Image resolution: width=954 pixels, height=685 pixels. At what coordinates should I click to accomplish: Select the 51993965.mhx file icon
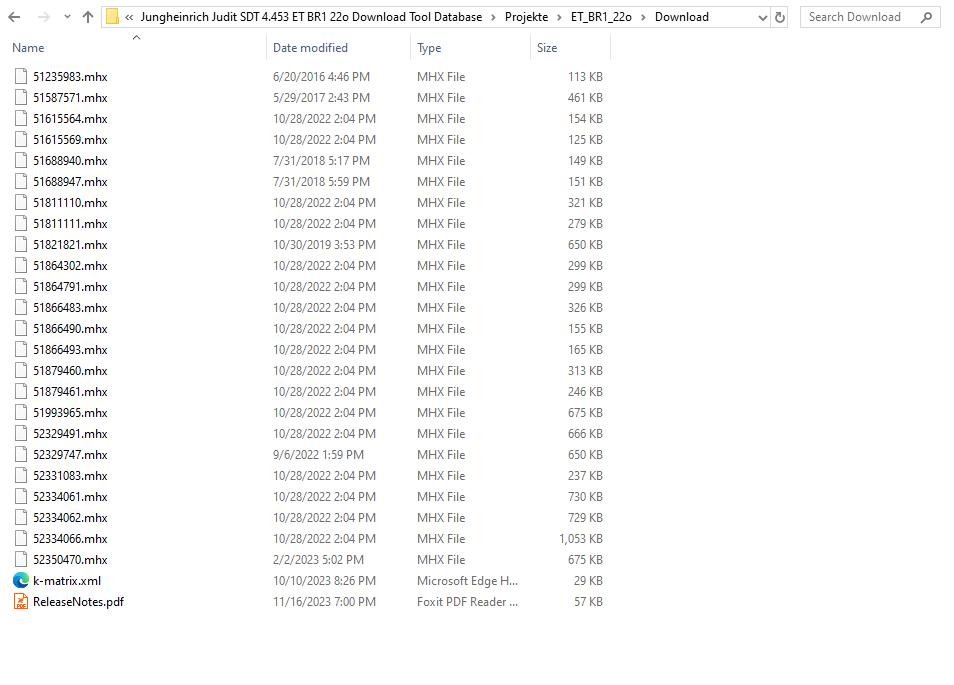pos(21,412)
